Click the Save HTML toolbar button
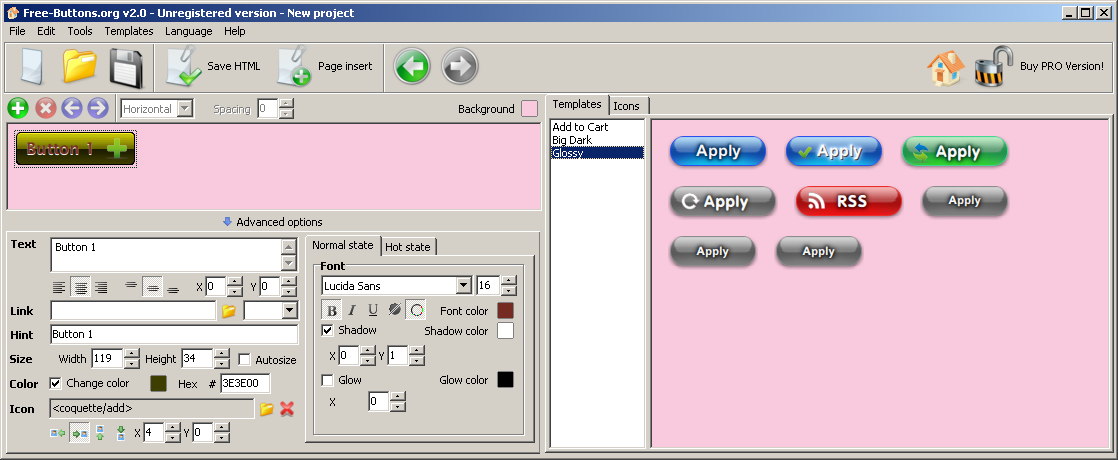The width and height of the screenshot is (1118, 460). click(x=213, y=66)
